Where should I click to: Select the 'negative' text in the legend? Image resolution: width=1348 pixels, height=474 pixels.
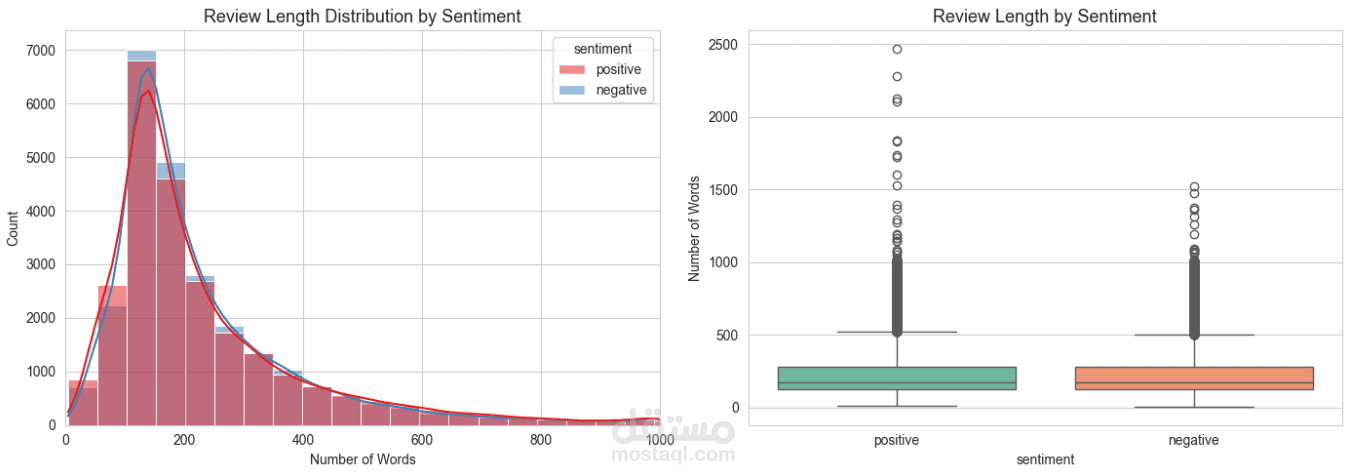(x=621, y=90)
